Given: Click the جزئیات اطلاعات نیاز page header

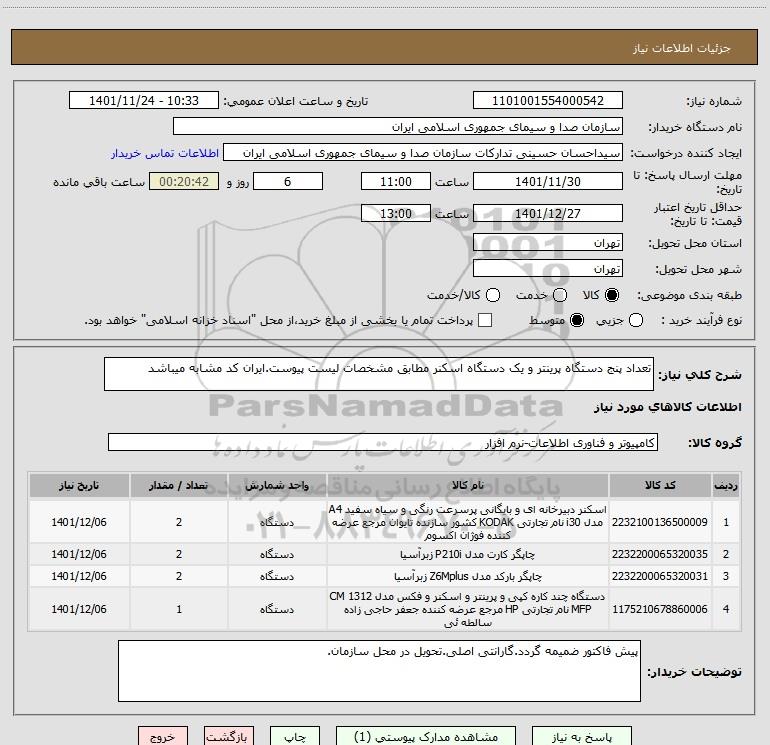Looking at the screenshot, I should (682, 48).
